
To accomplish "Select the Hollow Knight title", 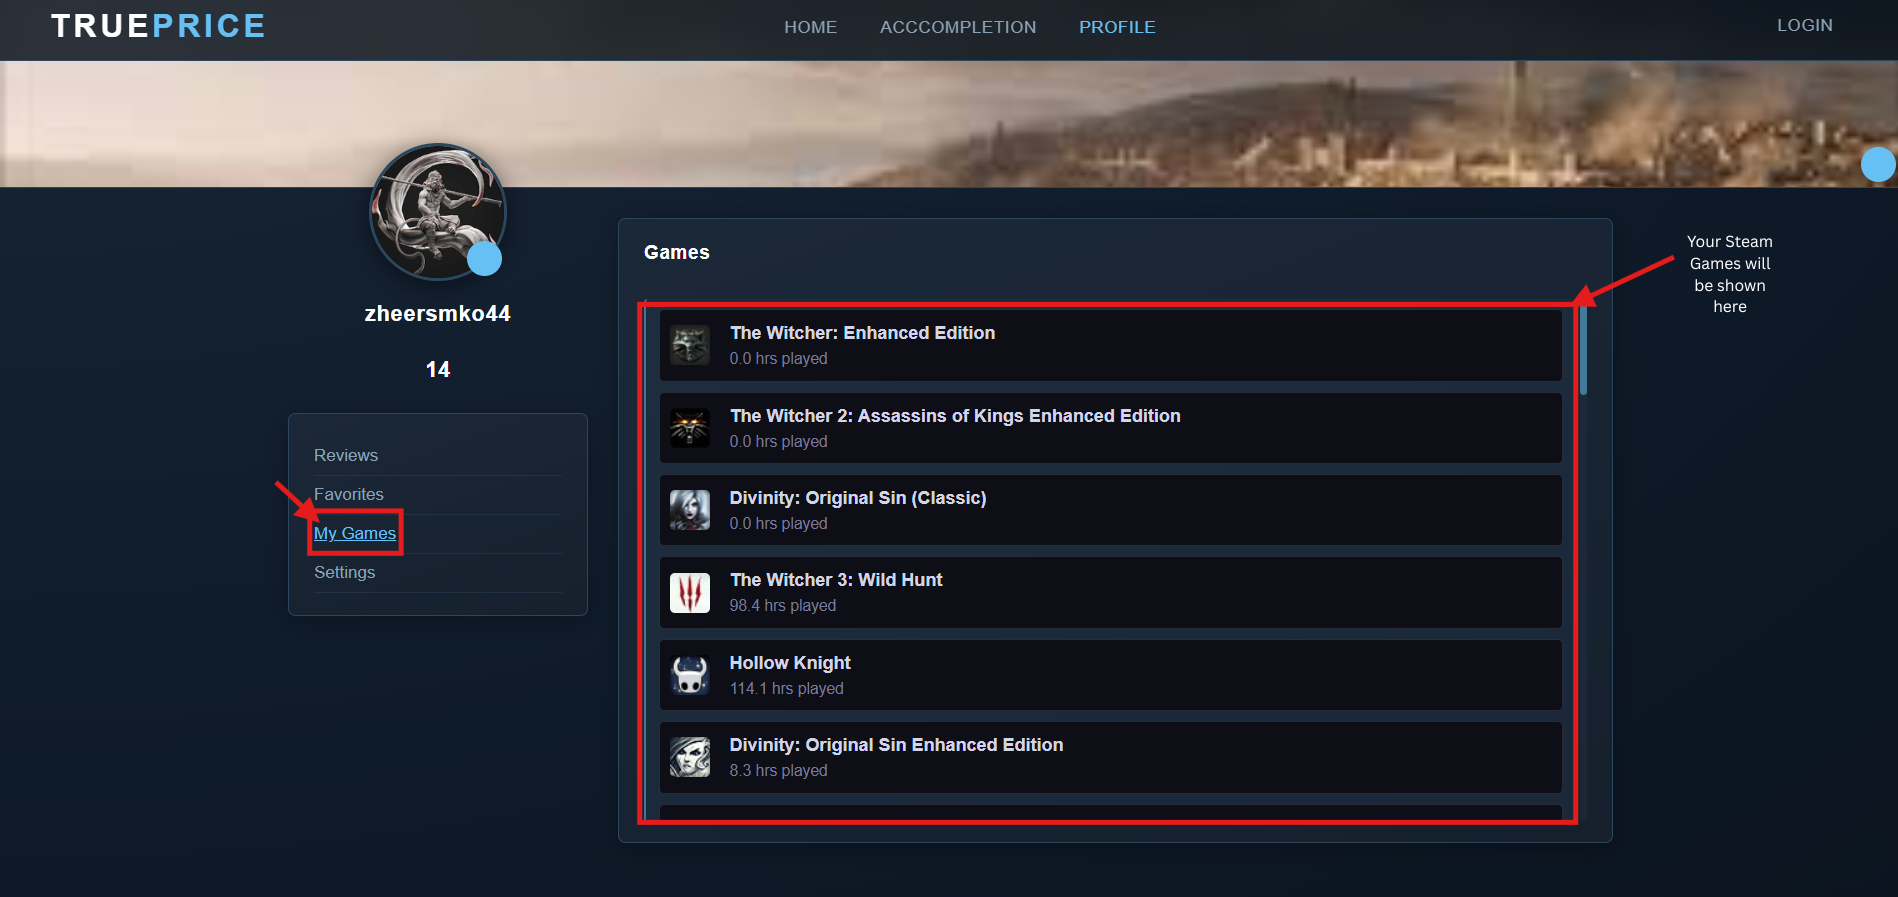I will (x=790, y=663).
